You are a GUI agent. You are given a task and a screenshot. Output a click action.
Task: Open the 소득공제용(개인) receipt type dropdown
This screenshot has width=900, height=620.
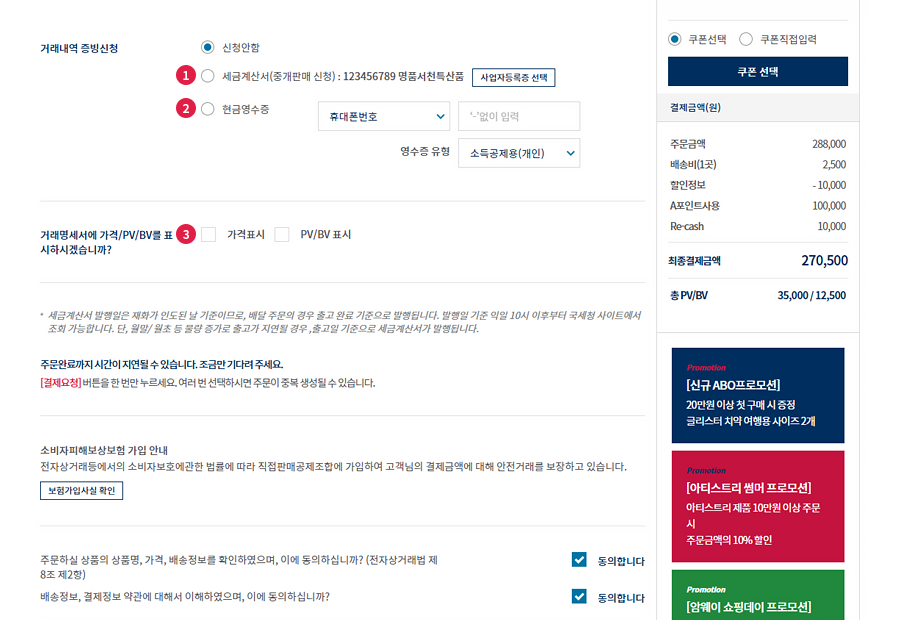(x=519, y=153)
